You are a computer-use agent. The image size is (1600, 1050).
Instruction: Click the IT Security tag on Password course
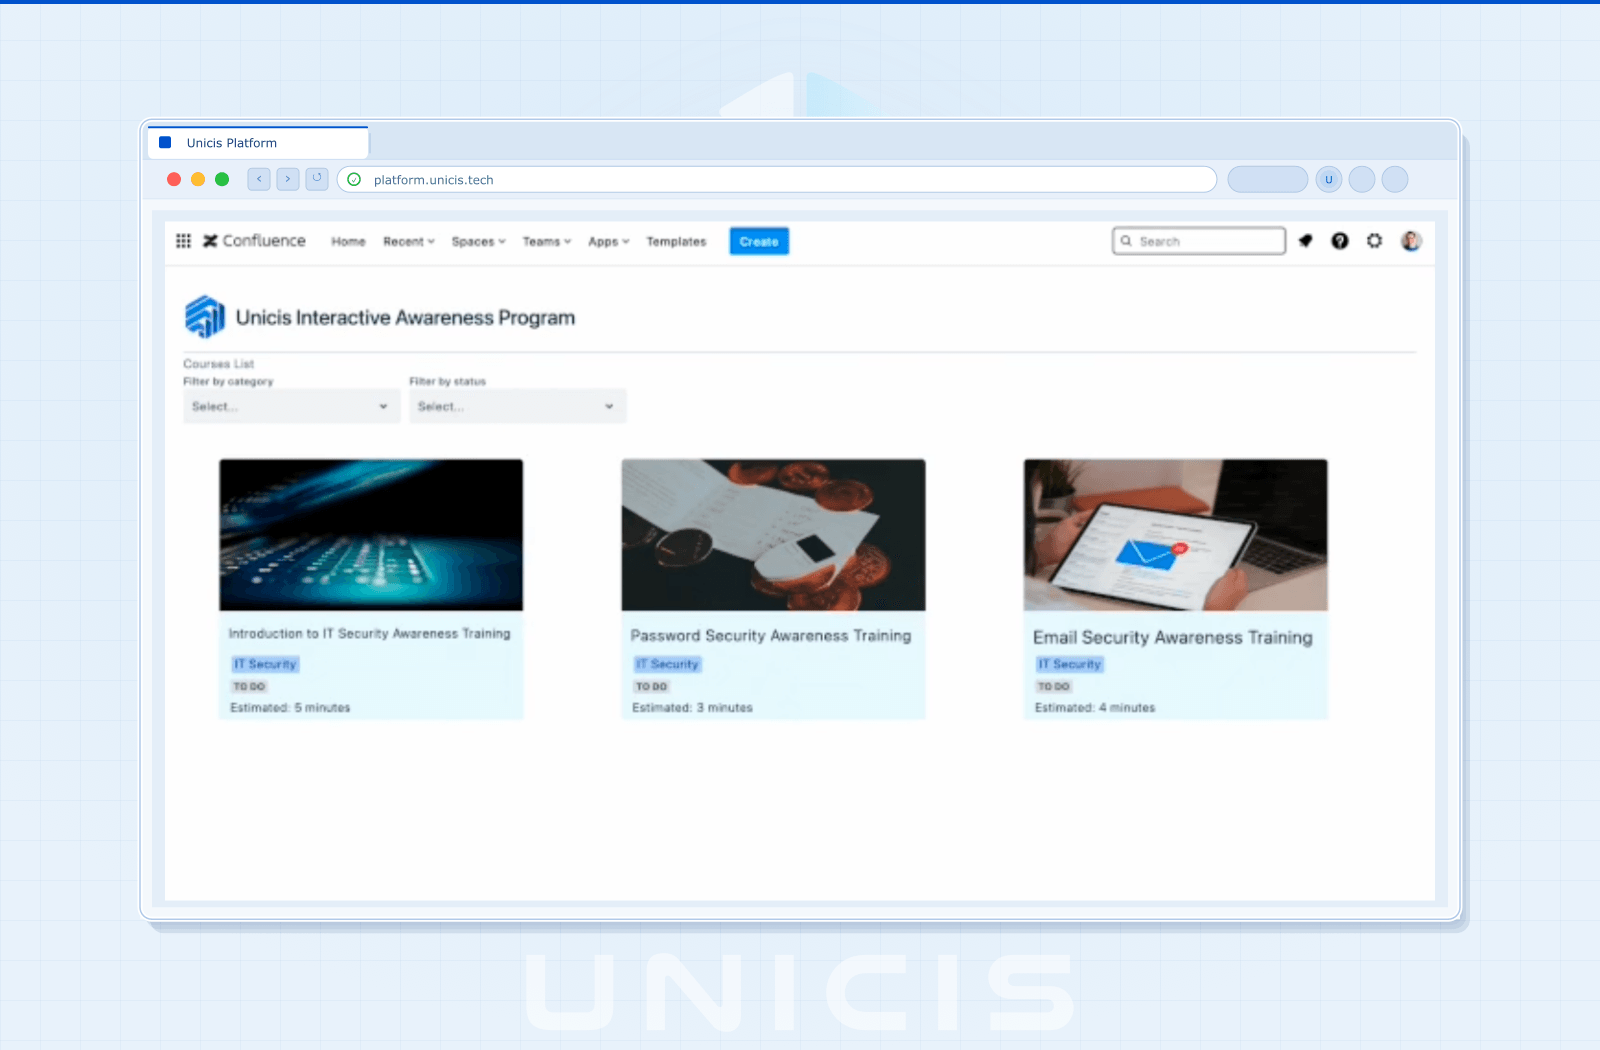click(x=667, y=664)
